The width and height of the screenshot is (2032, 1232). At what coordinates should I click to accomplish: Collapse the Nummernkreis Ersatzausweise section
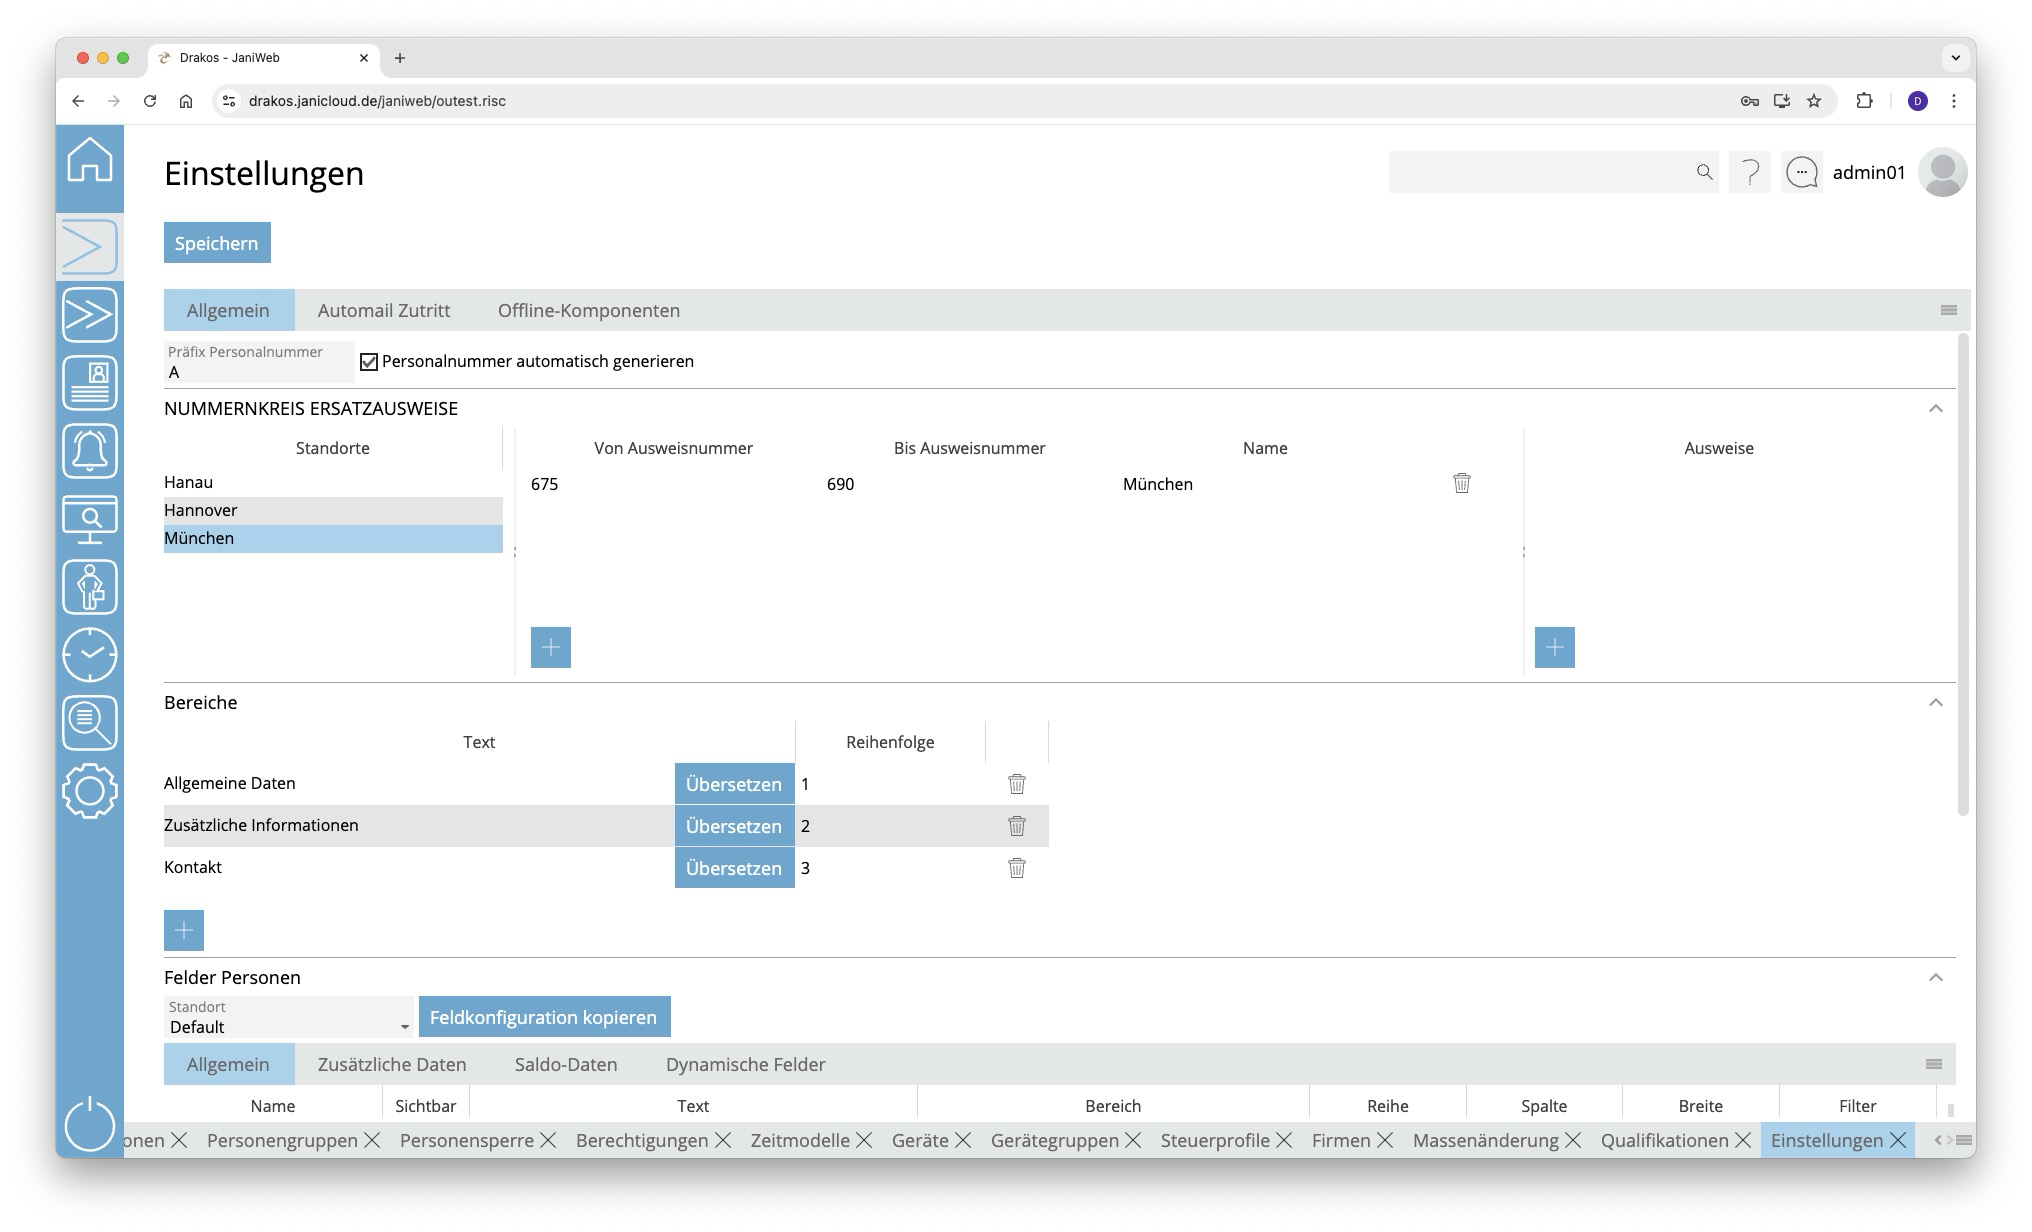coord(1935,409)
